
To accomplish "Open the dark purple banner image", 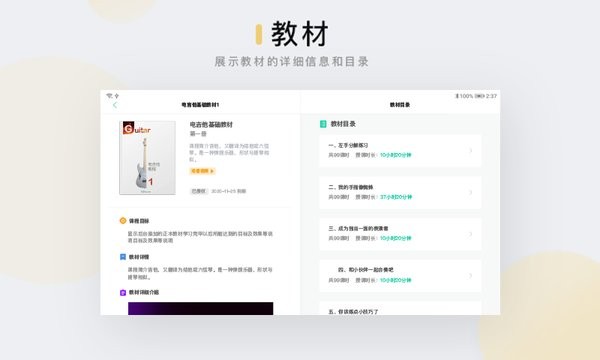I will [x=201, y=308].
